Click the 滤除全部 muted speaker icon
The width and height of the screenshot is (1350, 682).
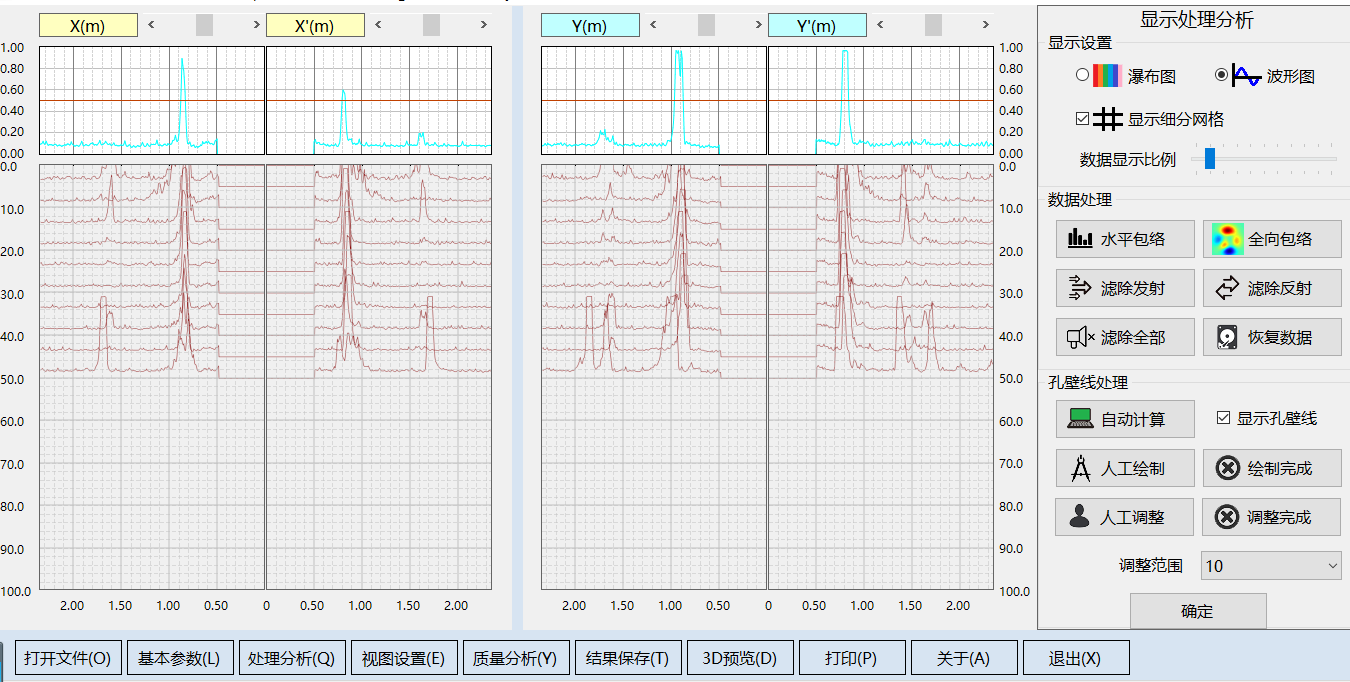[1081, 337]
